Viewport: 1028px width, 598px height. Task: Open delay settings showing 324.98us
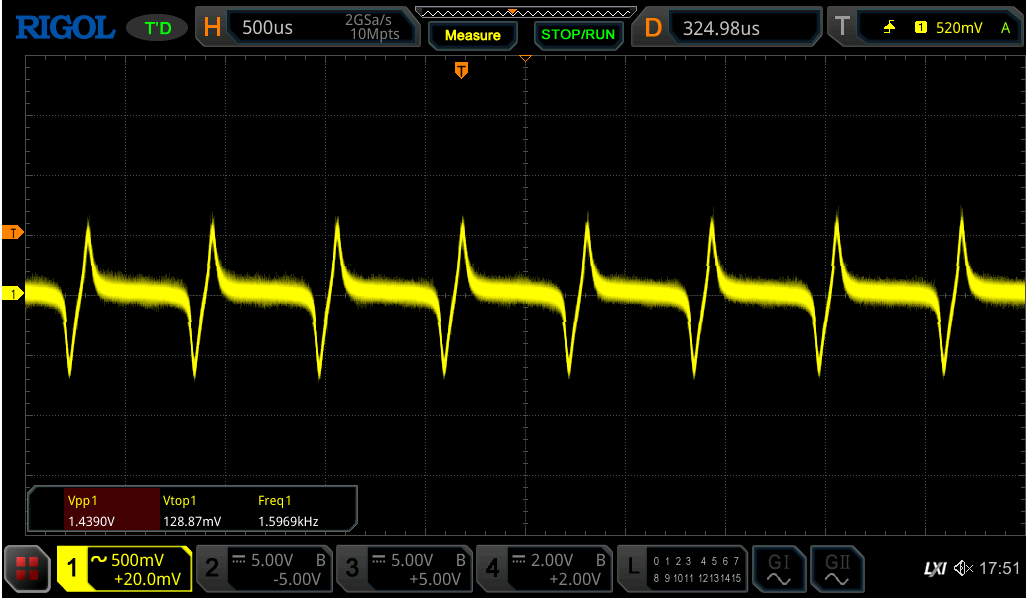click(727, 28)
